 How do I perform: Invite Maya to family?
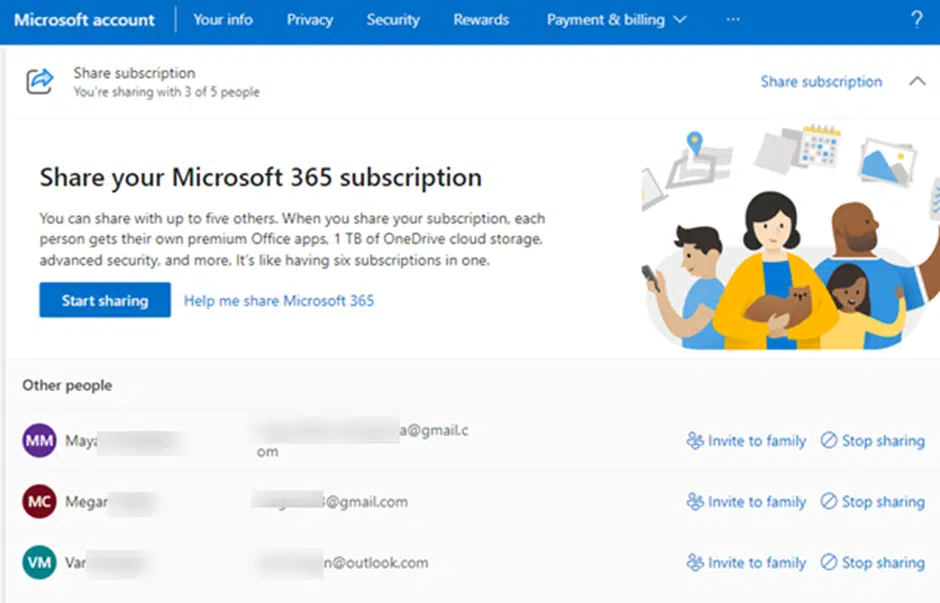pos(746,441)
